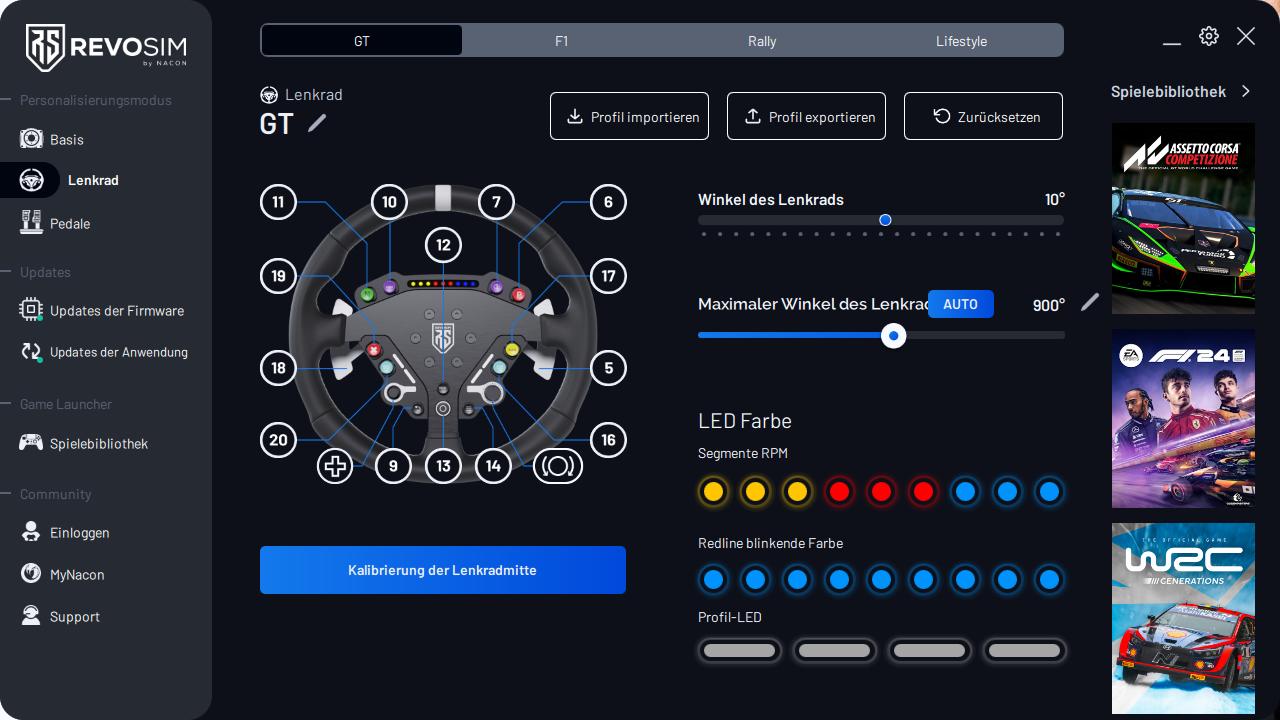Switch to the F1 tab
Screen dimensions: 1280x720
pos(562,41)
